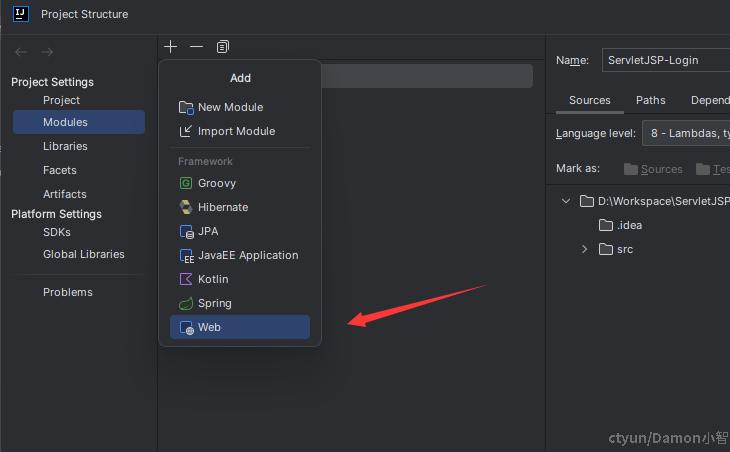This screenshot has width=730, height=452.
Task: Open Project under Project Settings
Action: 61,100
